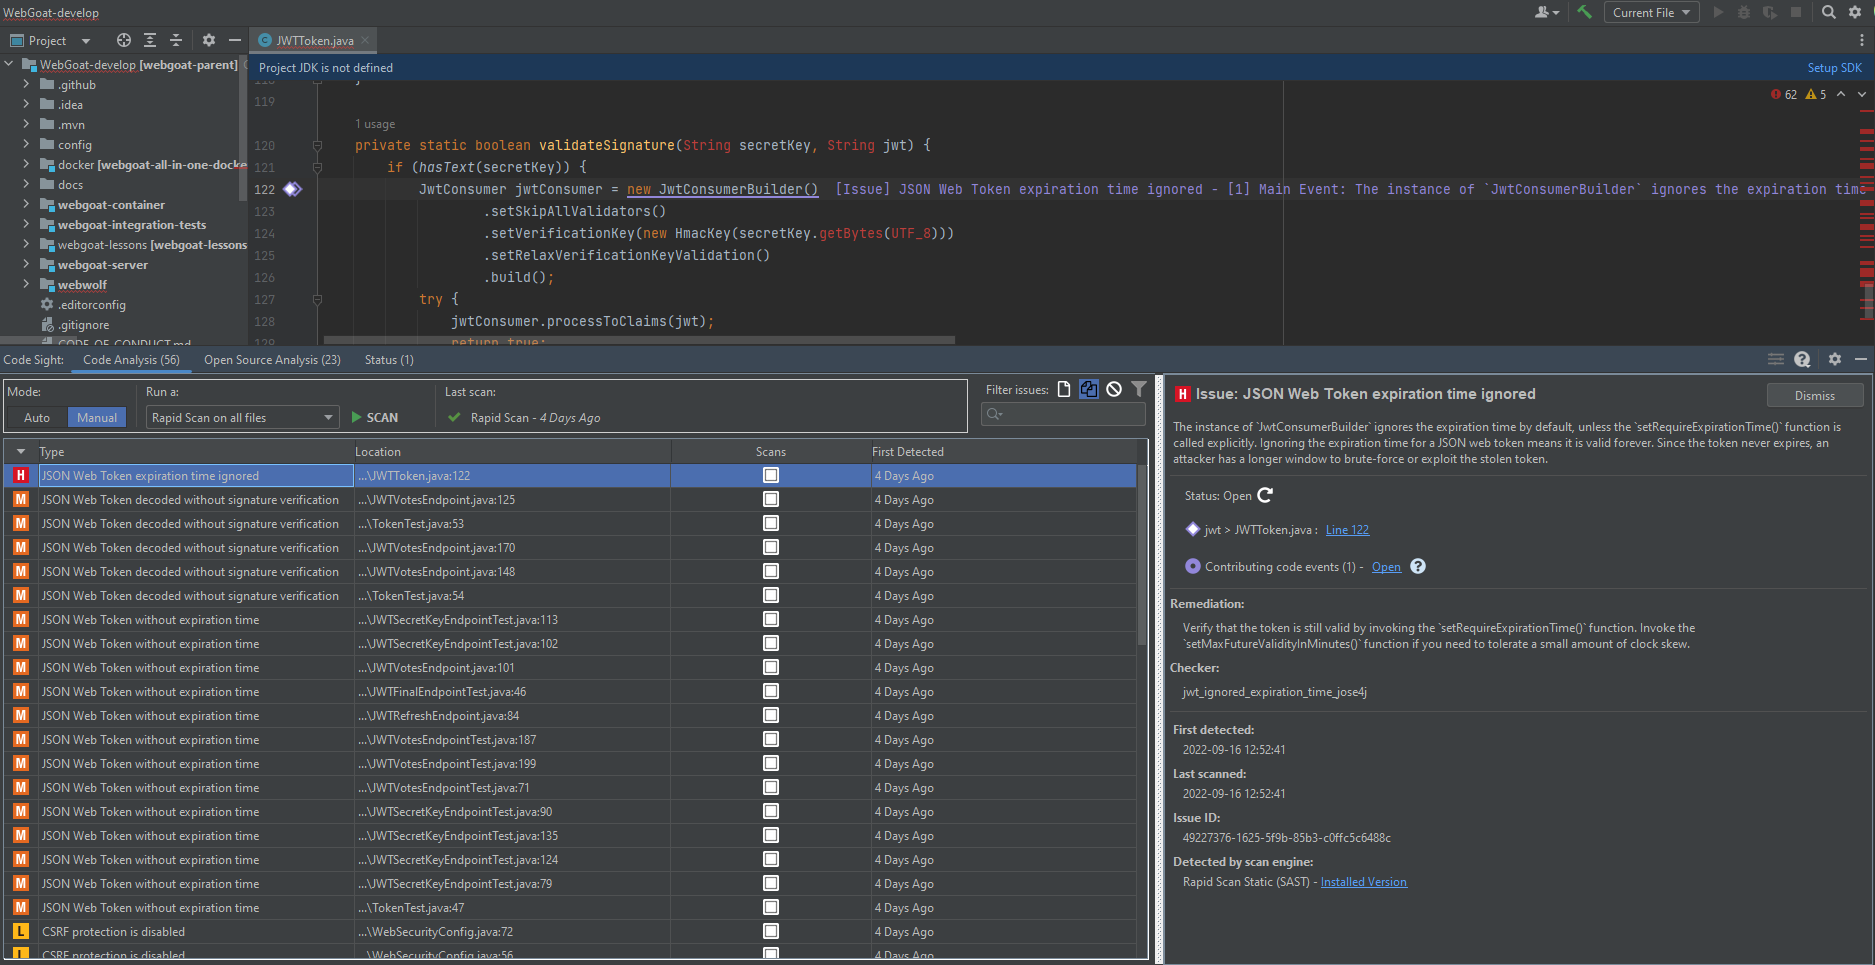Click the Select Opened File crosshair icon
Screen dimensions: 1875x965
click(x=124, y=40)
